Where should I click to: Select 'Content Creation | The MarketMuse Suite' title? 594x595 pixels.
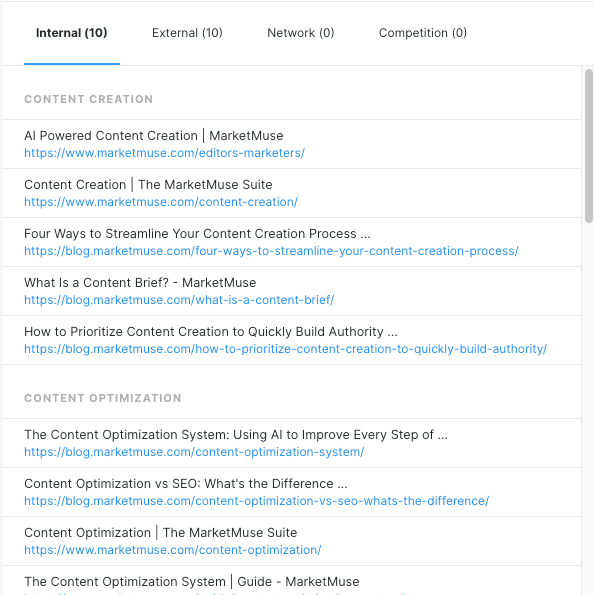pyautogui.click(x=148, y=185)
